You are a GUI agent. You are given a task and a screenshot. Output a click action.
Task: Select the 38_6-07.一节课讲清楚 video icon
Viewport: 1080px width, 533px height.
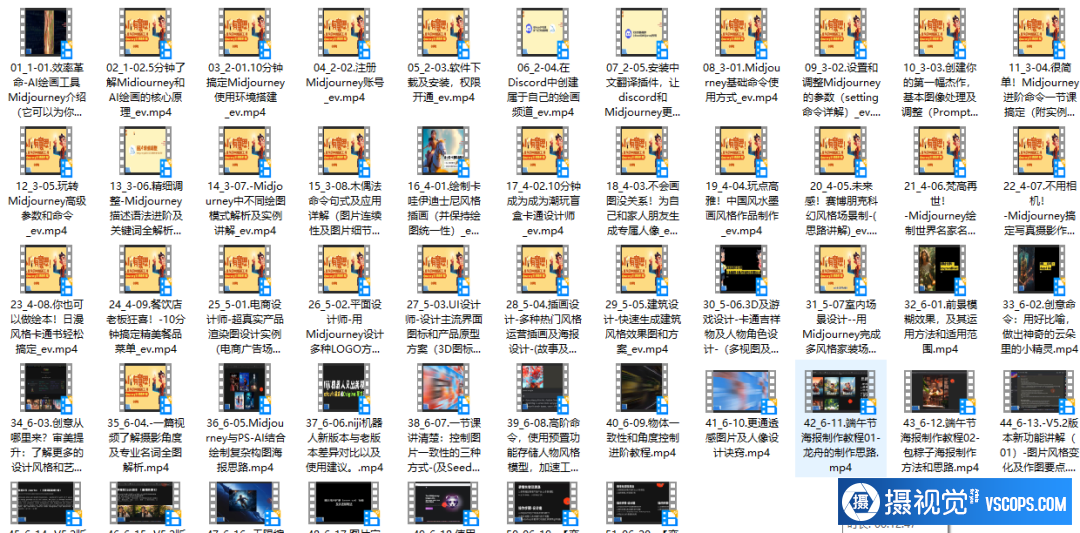point(444,387)
